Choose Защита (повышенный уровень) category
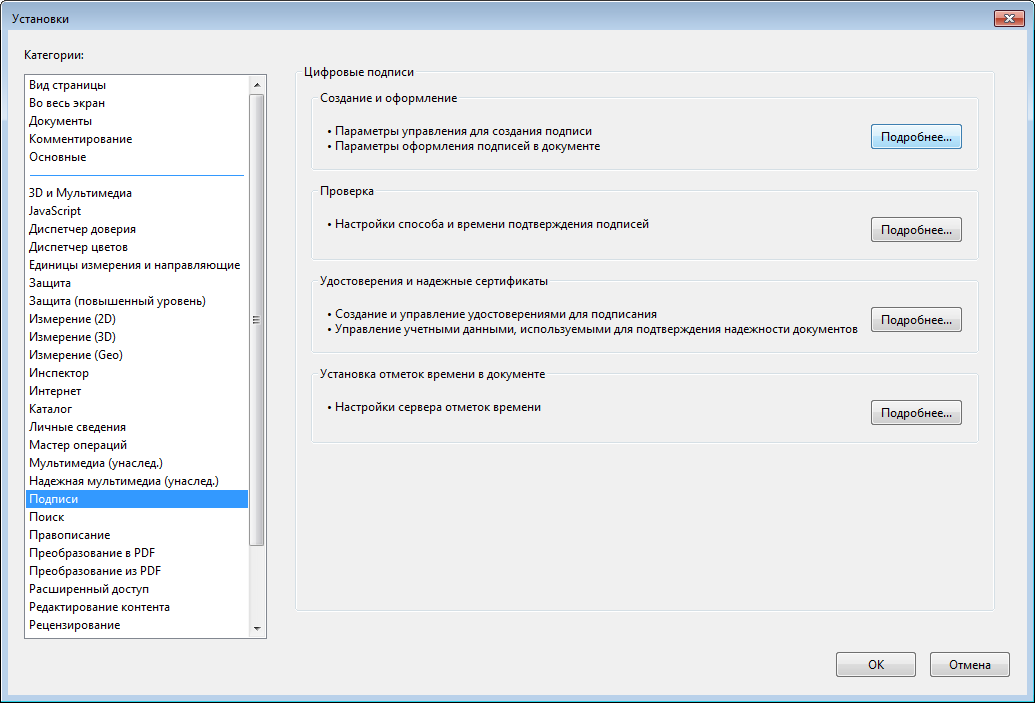The image size is (1035, 703). [118, 301]
